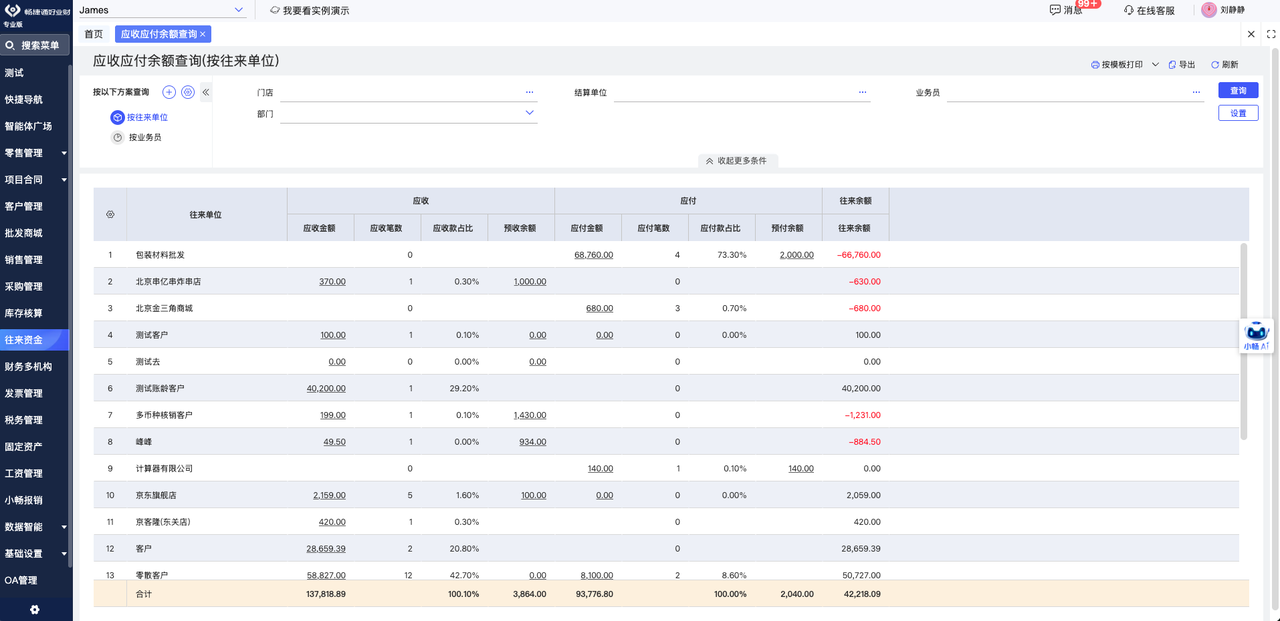Click 按模板打印 print icon
The height and width of the screenshot is (621, 1280).
tap(1095, 64)
